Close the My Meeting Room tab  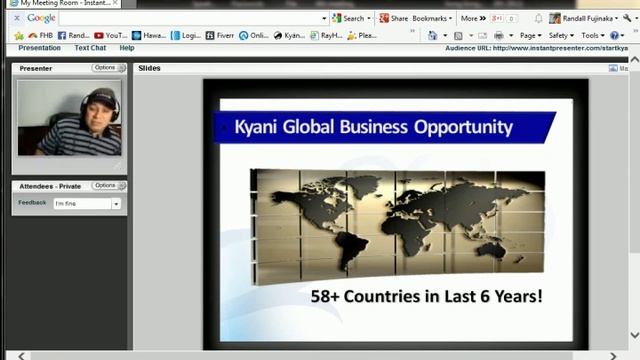tap(115, 3)
